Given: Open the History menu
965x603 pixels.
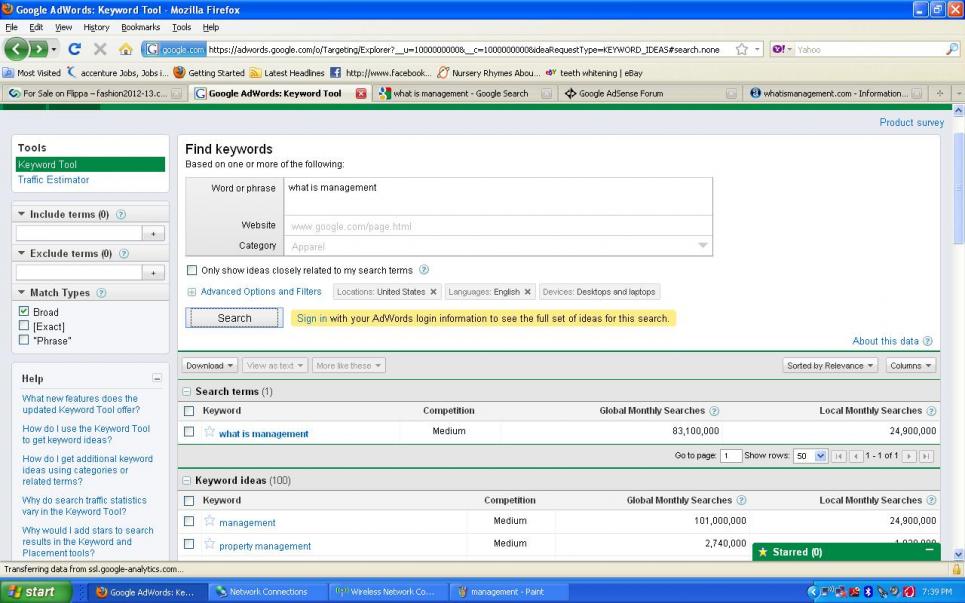Looking at the screenshot, I should (x=96, y=27).
